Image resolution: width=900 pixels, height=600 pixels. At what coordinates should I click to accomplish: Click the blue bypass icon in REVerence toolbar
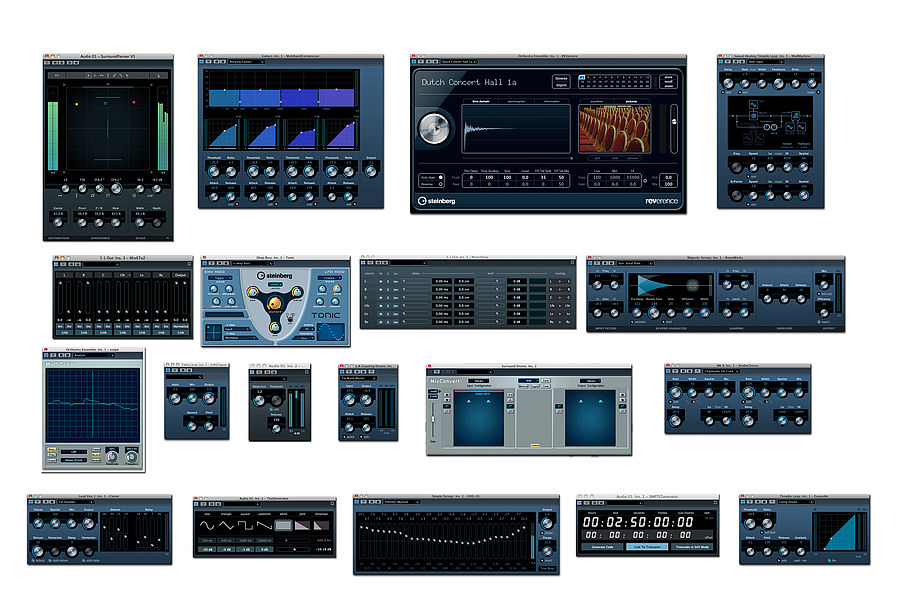(x=414, y=61)
